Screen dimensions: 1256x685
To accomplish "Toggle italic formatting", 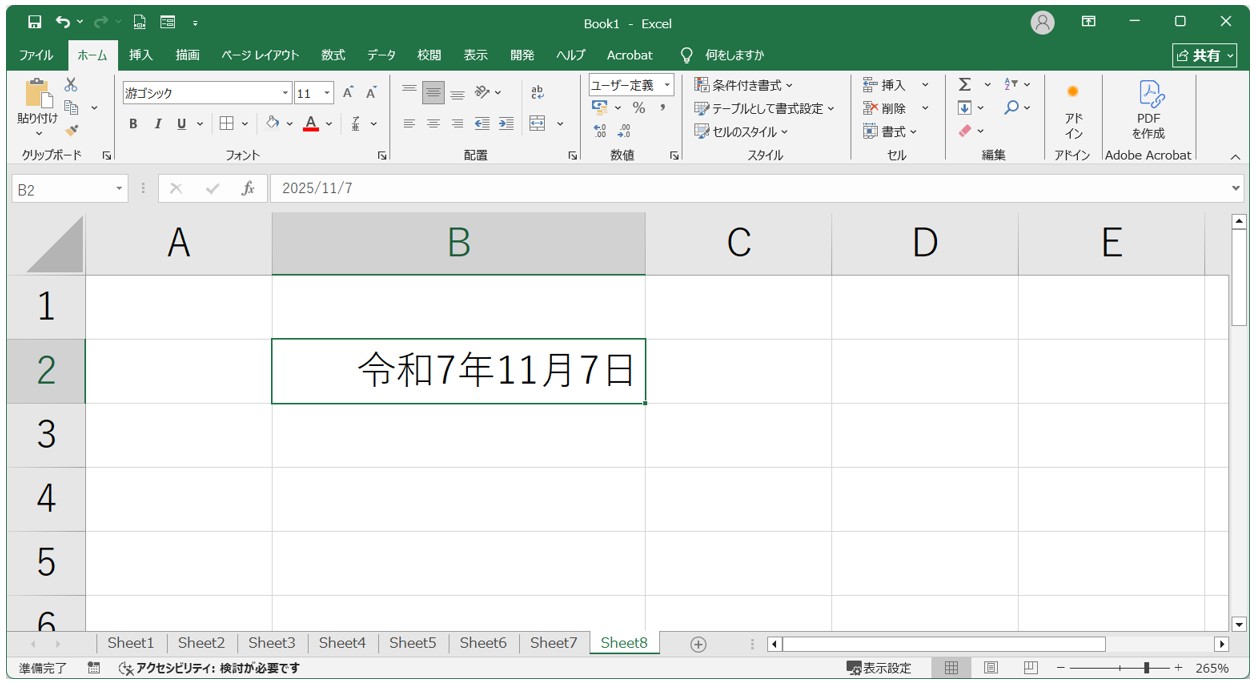I will click(157, 124).
